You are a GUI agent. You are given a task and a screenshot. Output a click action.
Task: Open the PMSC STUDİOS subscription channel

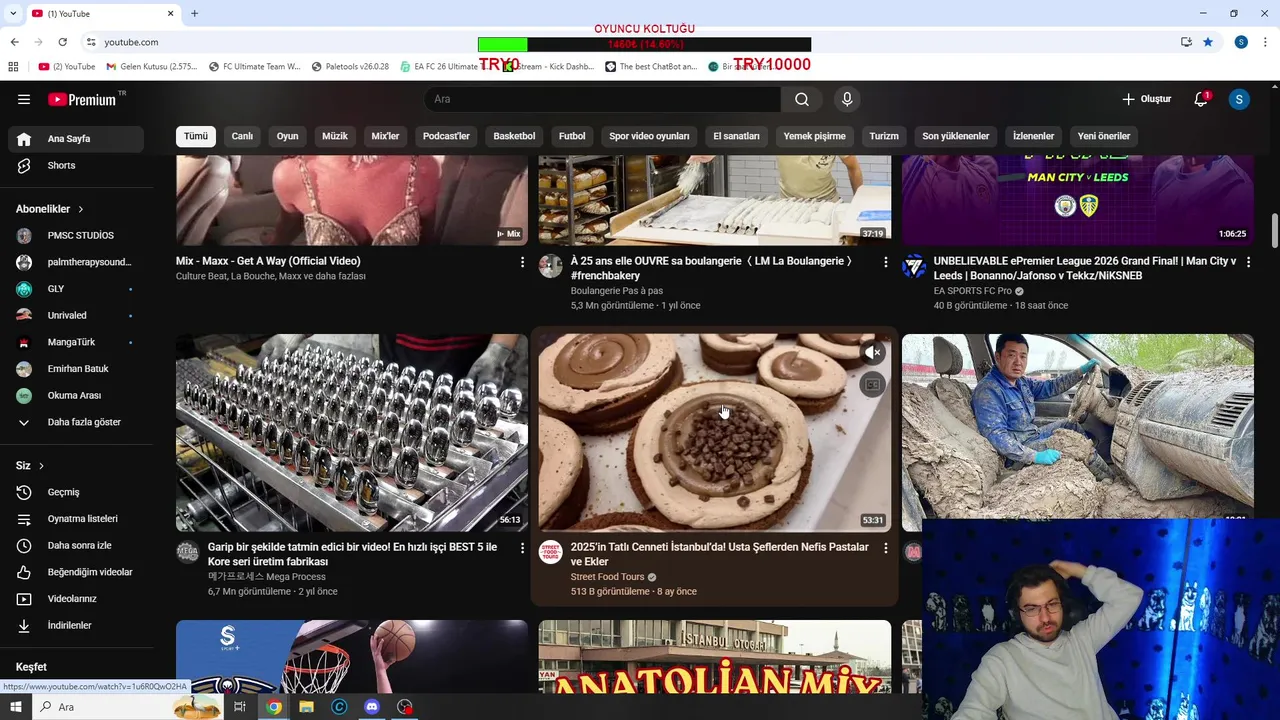tap(76, 236)
